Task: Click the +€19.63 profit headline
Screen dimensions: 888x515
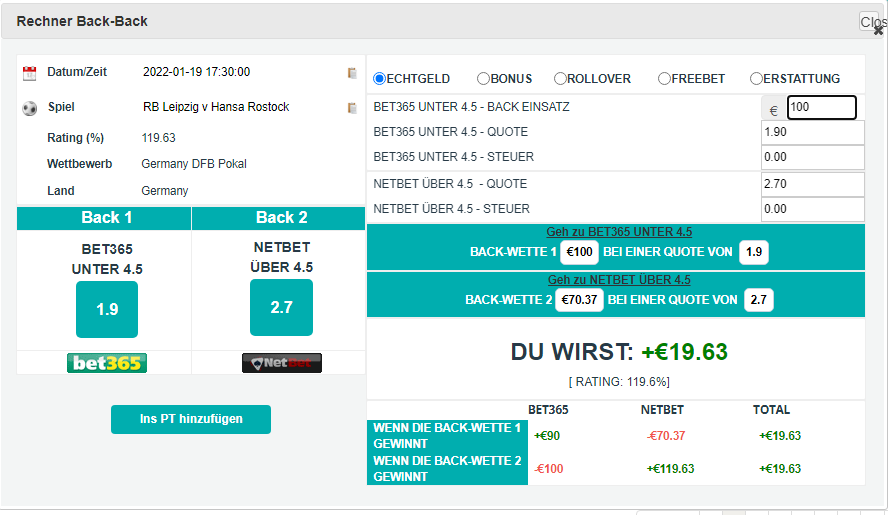Action: point(684,352)
